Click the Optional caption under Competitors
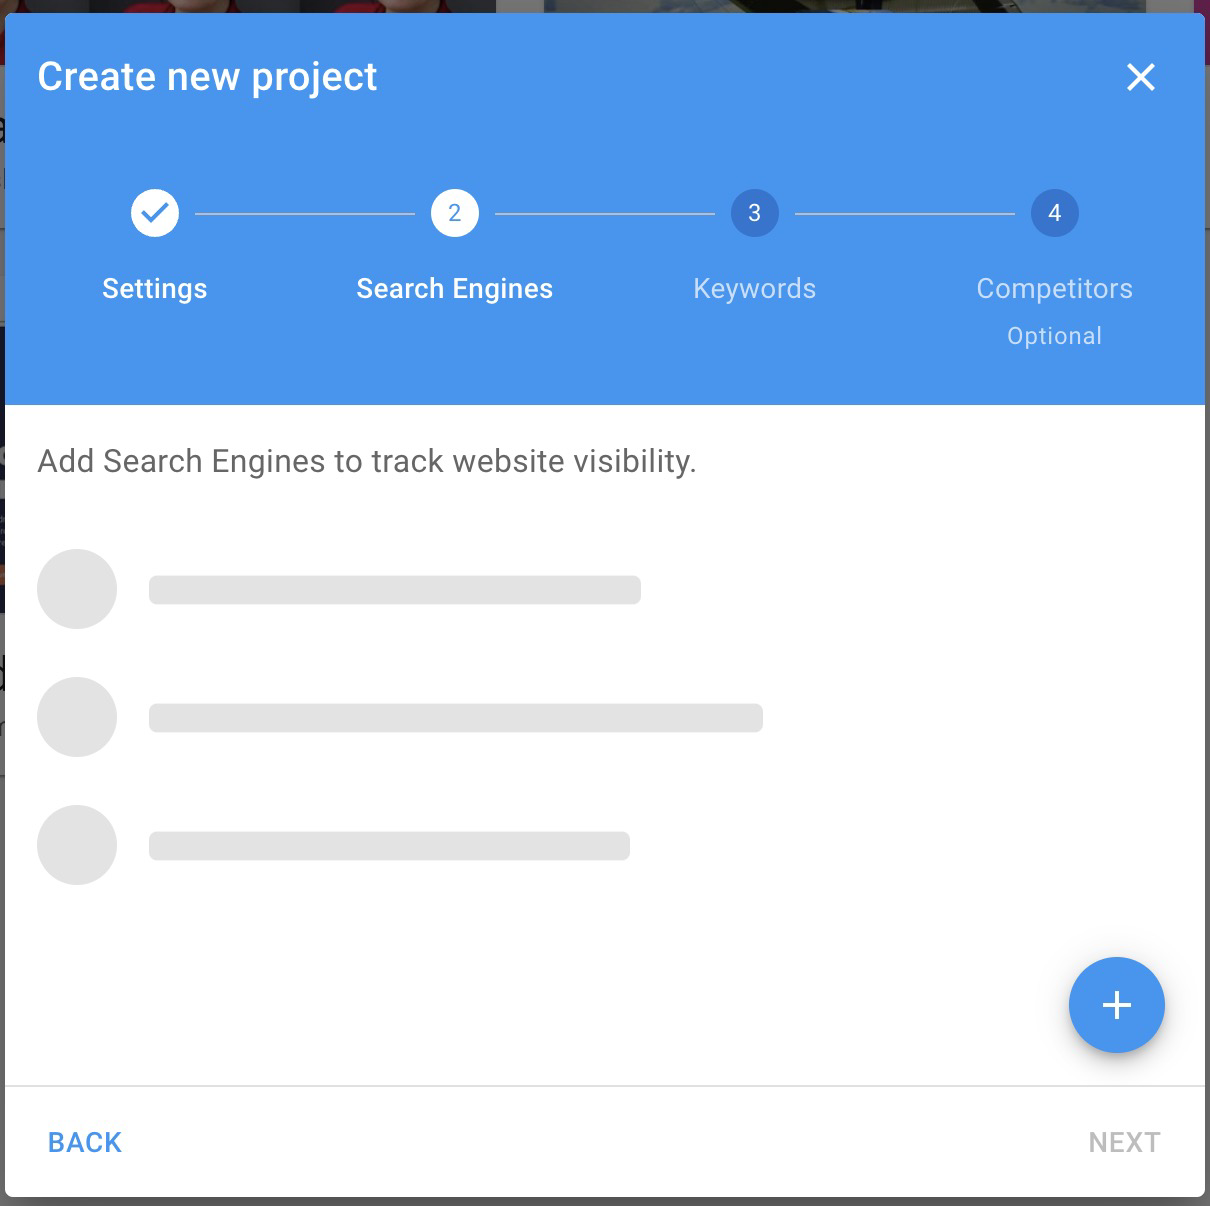The width and height of the screenshot is (1210, 1206). [x=1055, y=336]
